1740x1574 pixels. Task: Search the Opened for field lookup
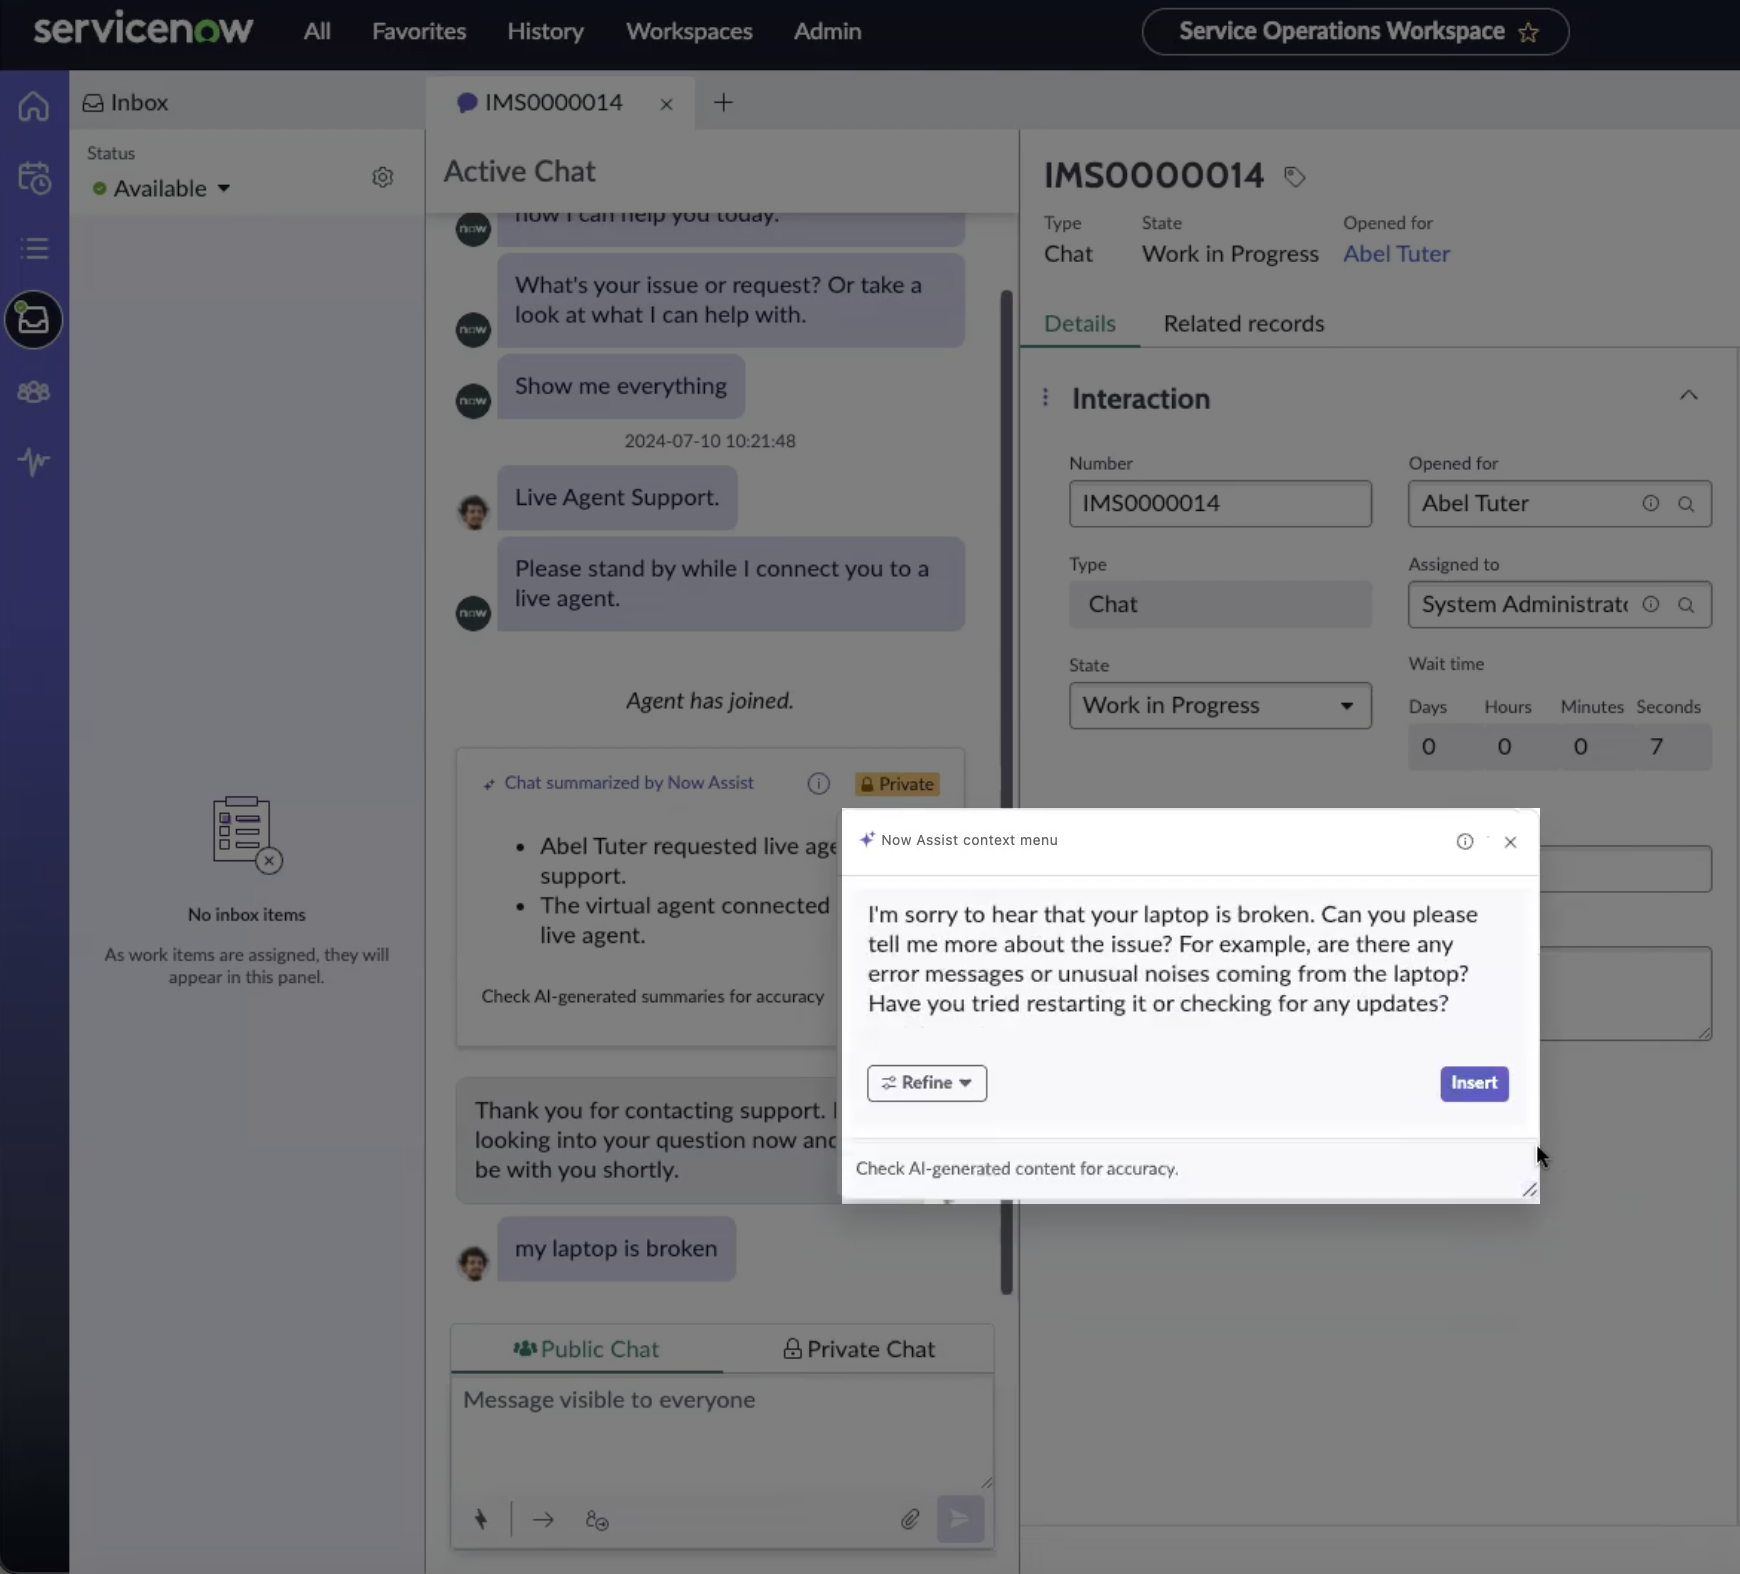coord(1686,504)
